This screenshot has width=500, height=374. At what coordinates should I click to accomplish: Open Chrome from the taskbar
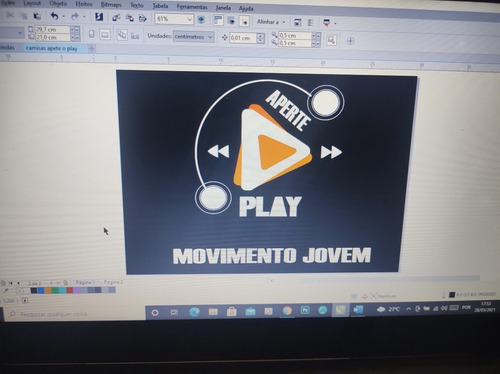287,311
